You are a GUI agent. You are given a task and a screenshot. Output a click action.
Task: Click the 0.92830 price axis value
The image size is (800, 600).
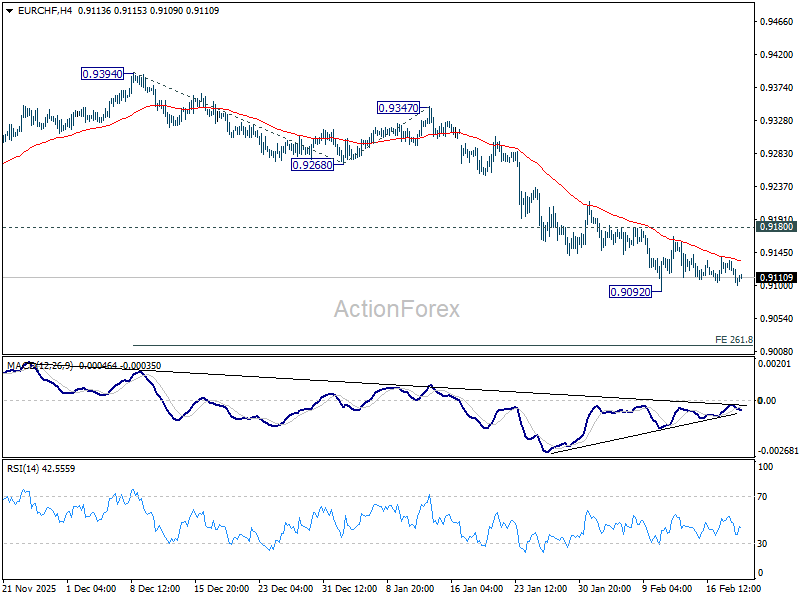coord(777,154)
